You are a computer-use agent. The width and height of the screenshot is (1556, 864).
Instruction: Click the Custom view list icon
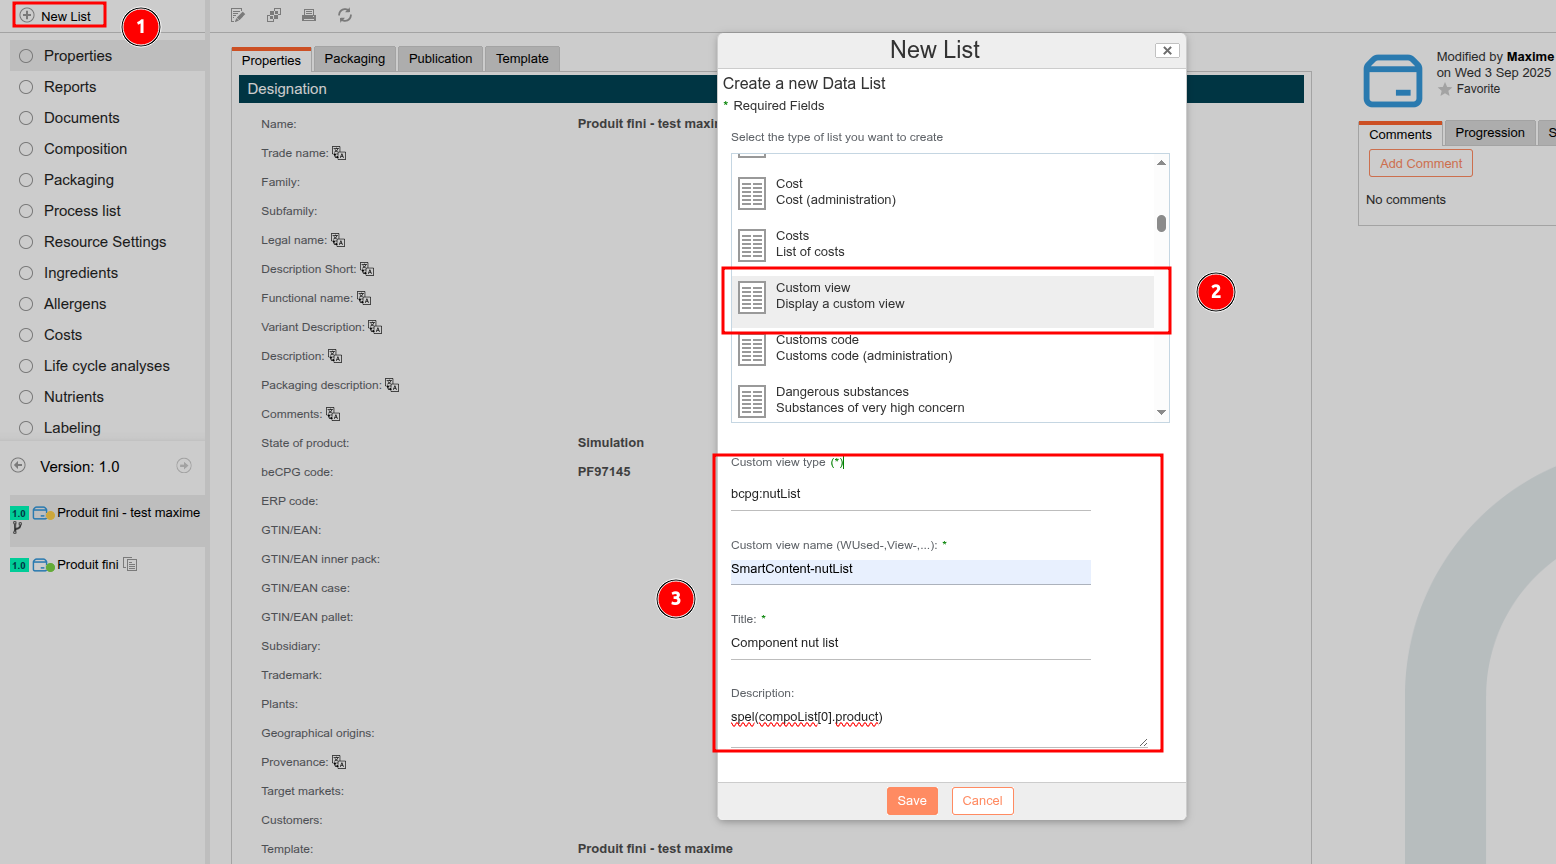point(752,297)
